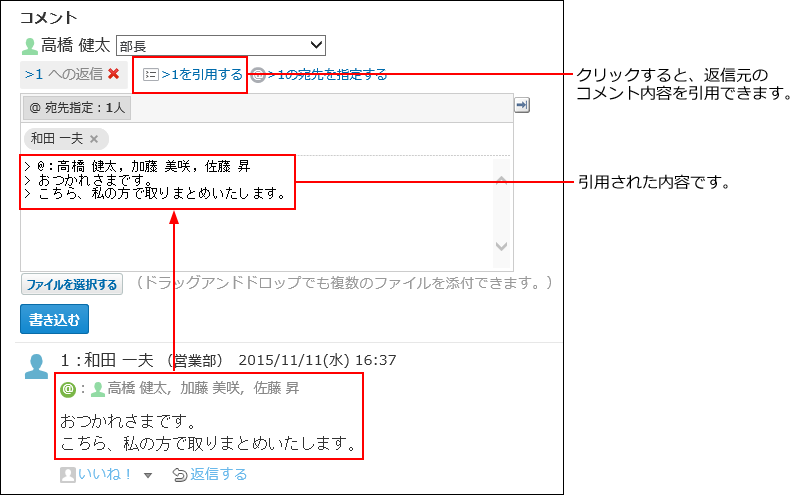Click the expand arrow icon next to comment box
The image size is (800, 495).
pos(521,105)
